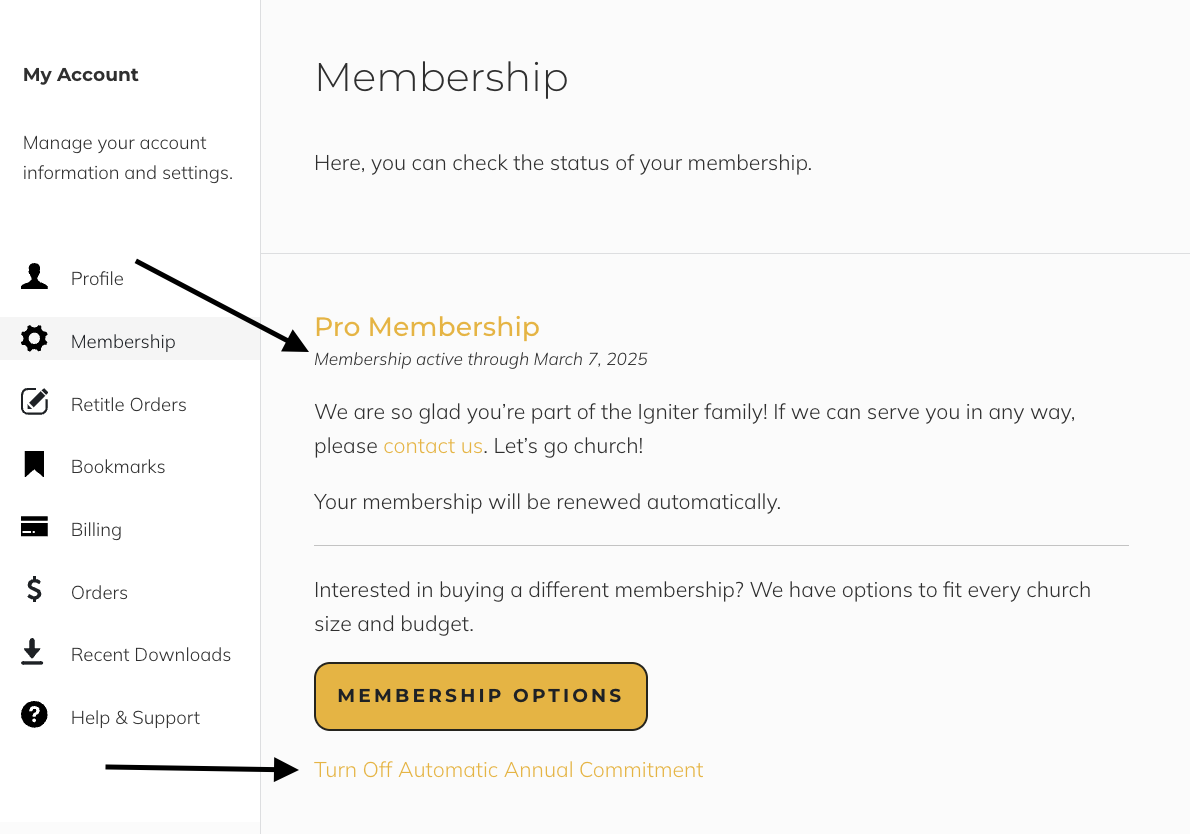1190x834 pixels.
Task: Click the Orders dollar sign icon
Action: (34, 590)
